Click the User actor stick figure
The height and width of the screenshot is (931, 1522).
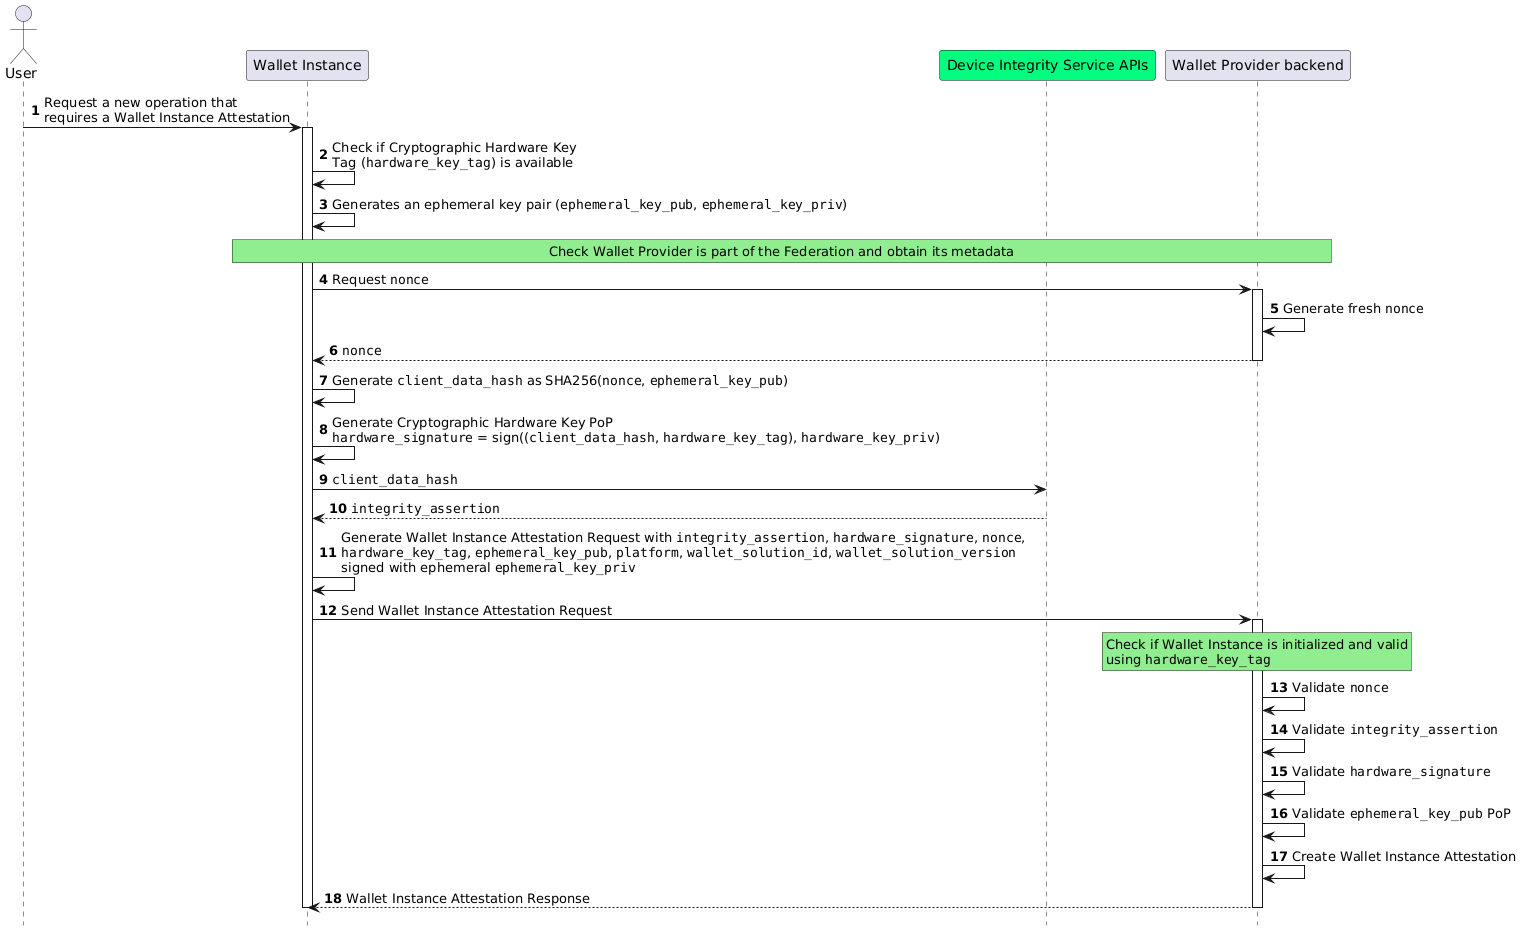20,35
